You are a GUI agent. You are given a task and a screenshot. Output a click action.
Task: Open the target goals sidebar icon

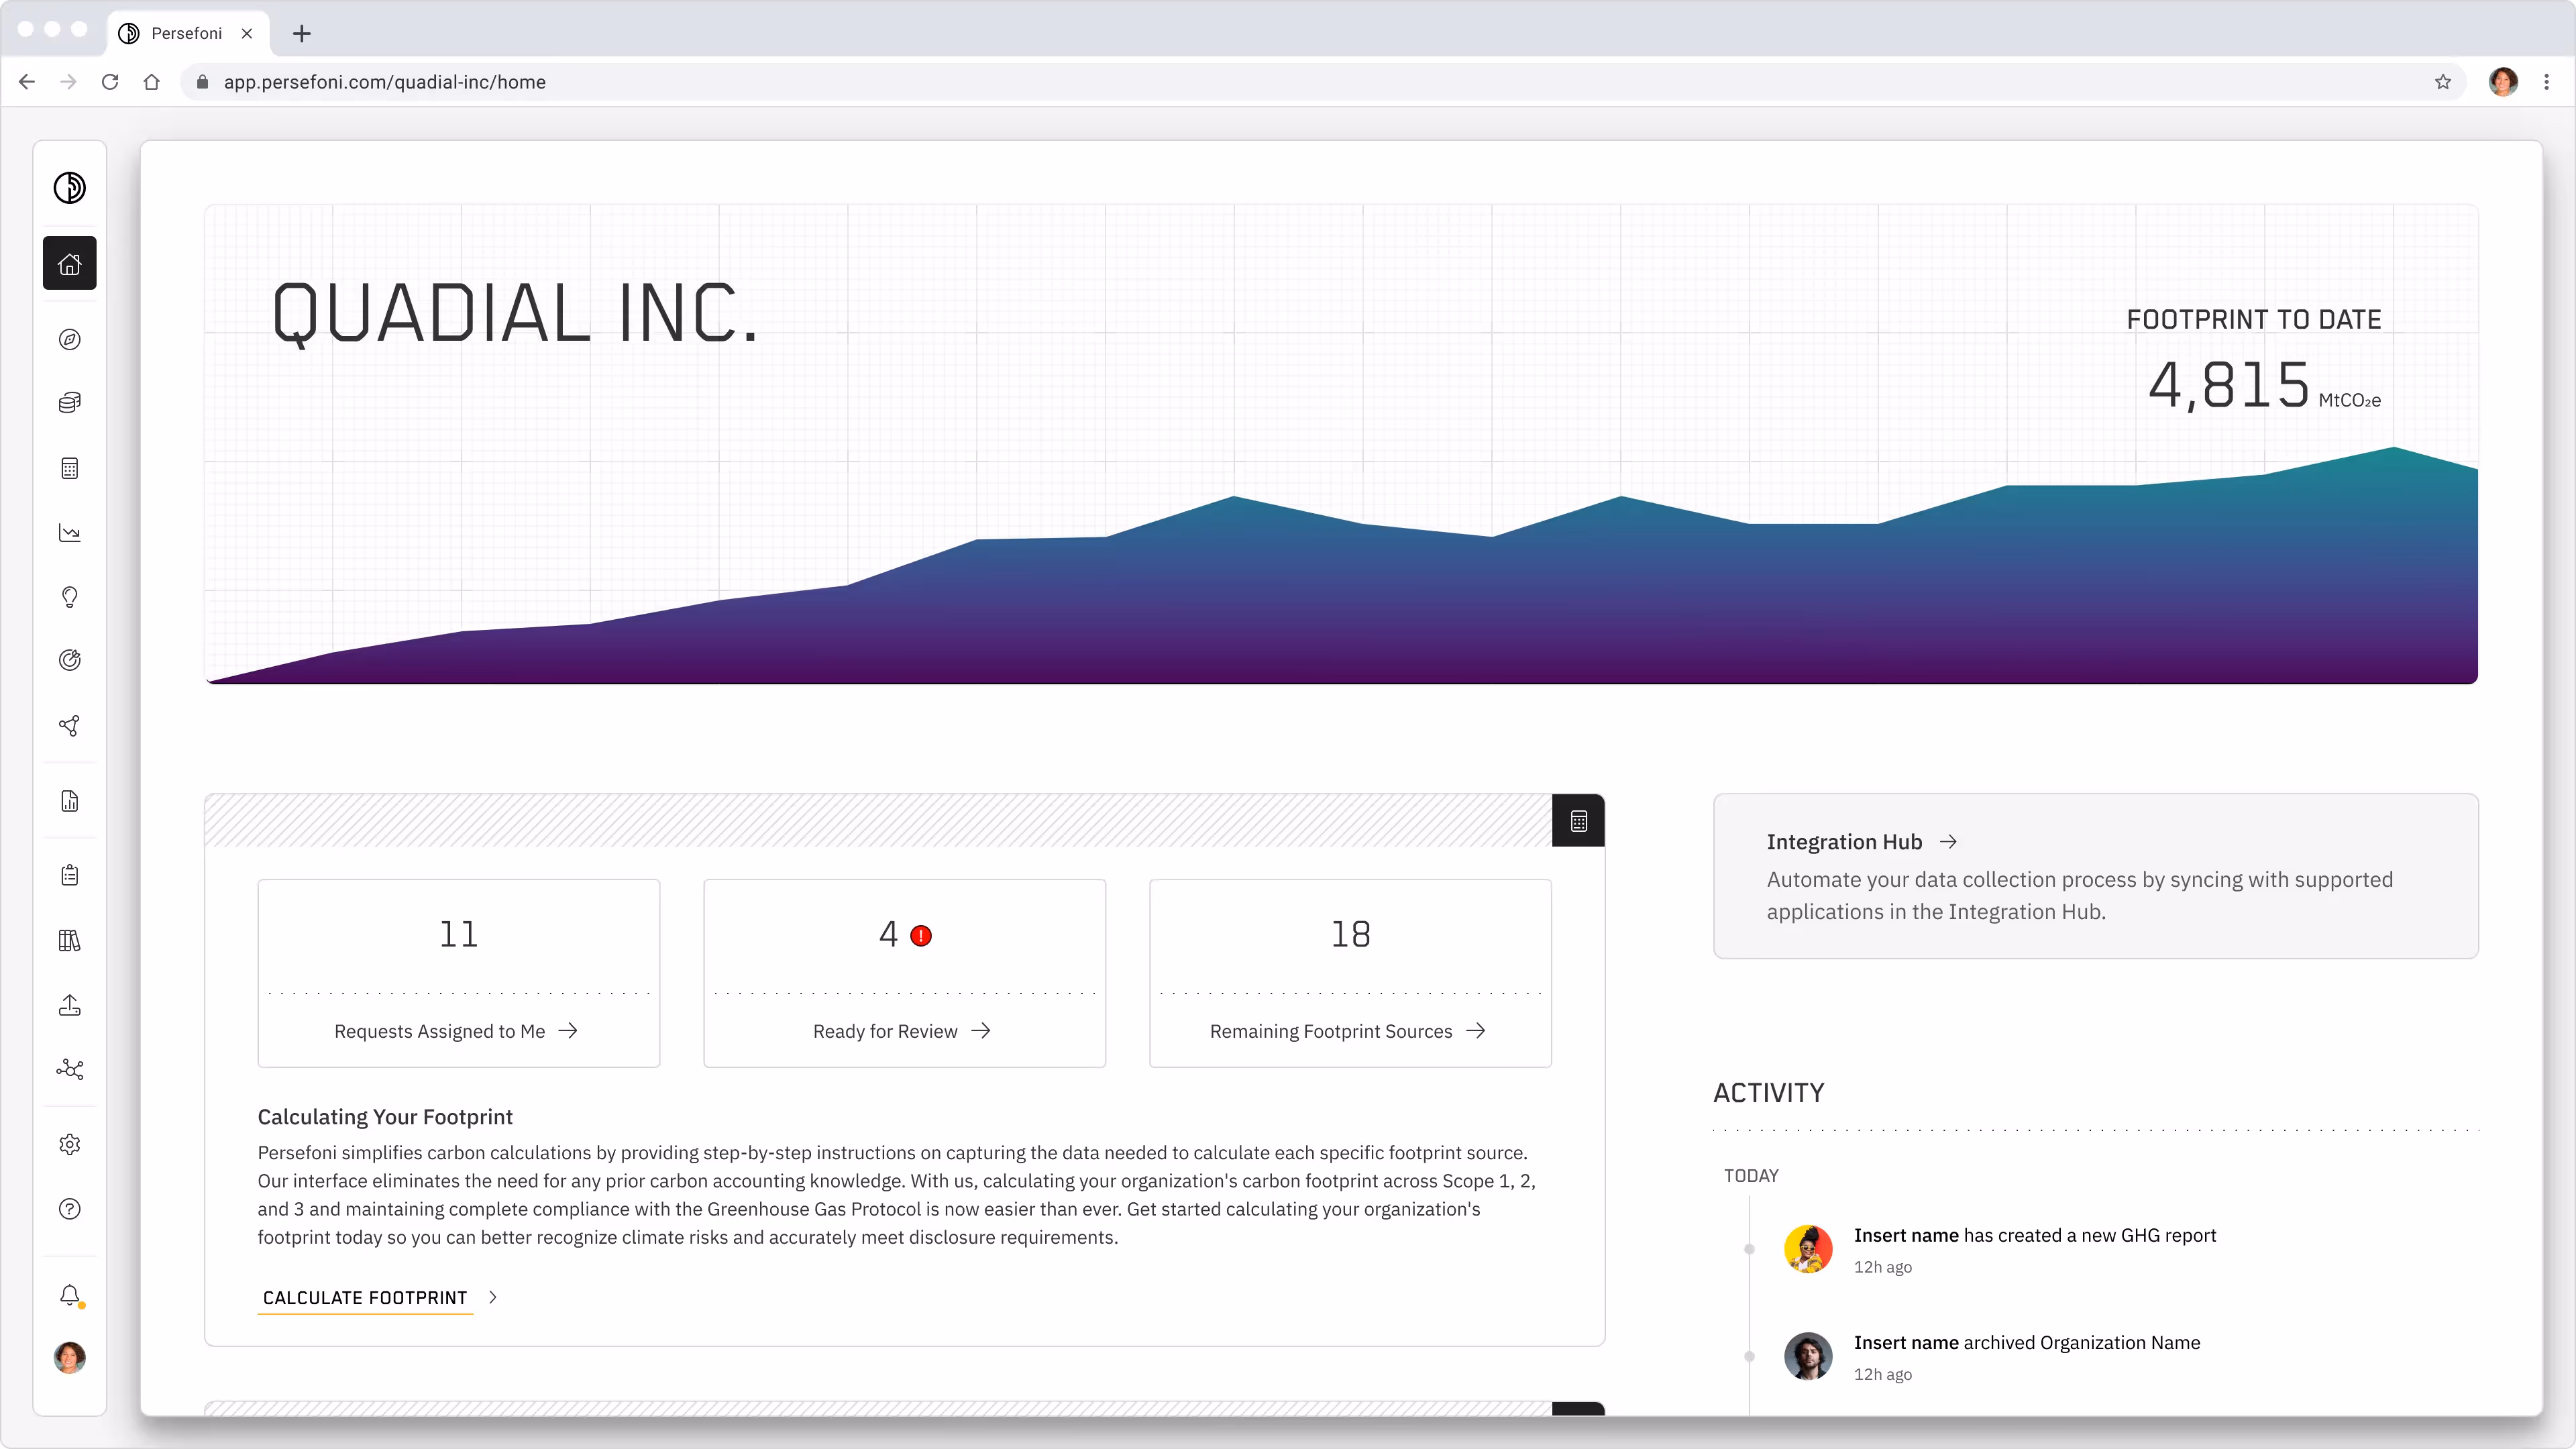69,660
